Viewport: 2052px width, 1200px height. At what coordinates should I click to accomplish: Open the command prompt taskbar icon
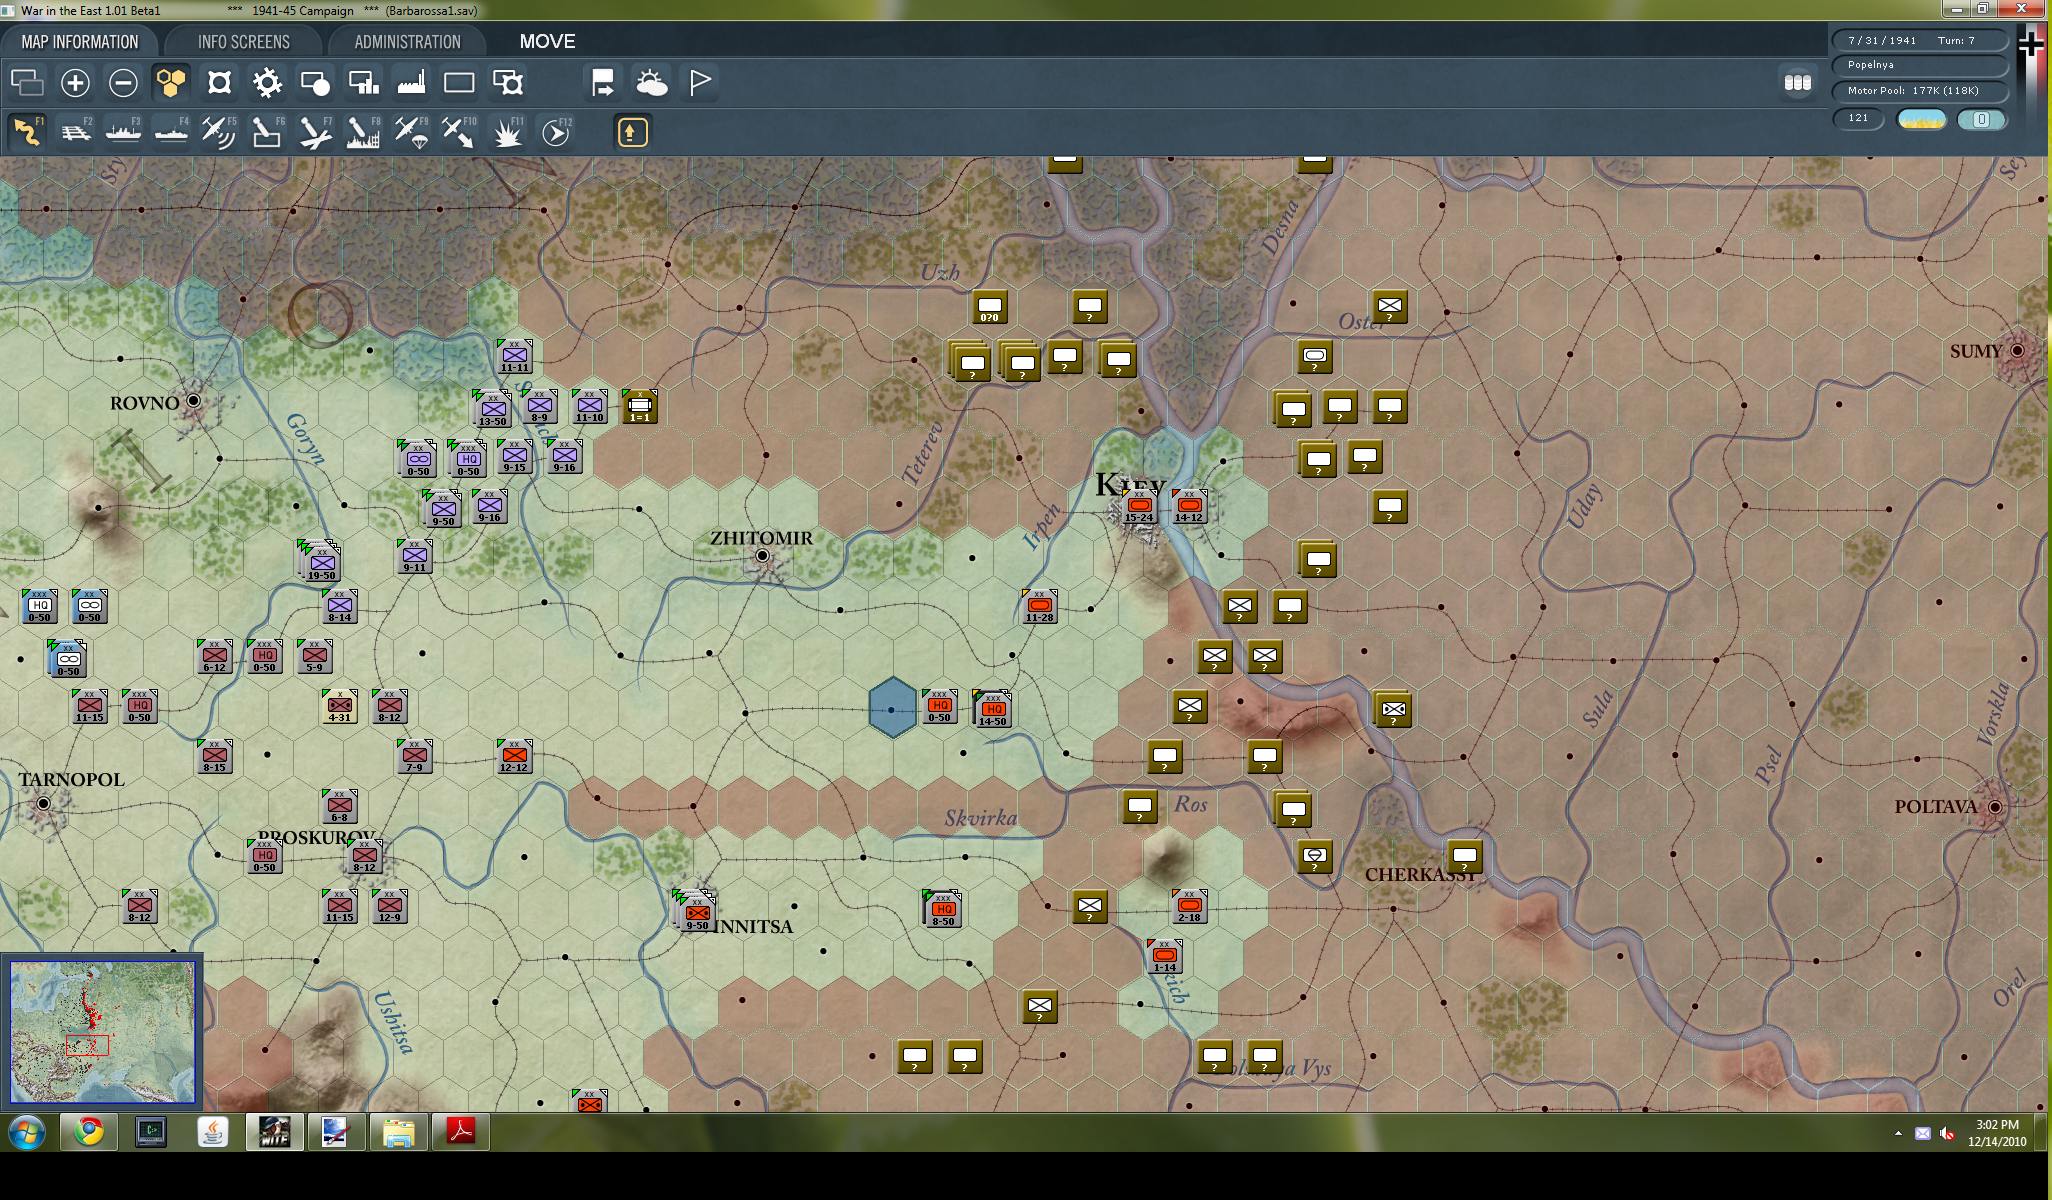[151, 1132]
